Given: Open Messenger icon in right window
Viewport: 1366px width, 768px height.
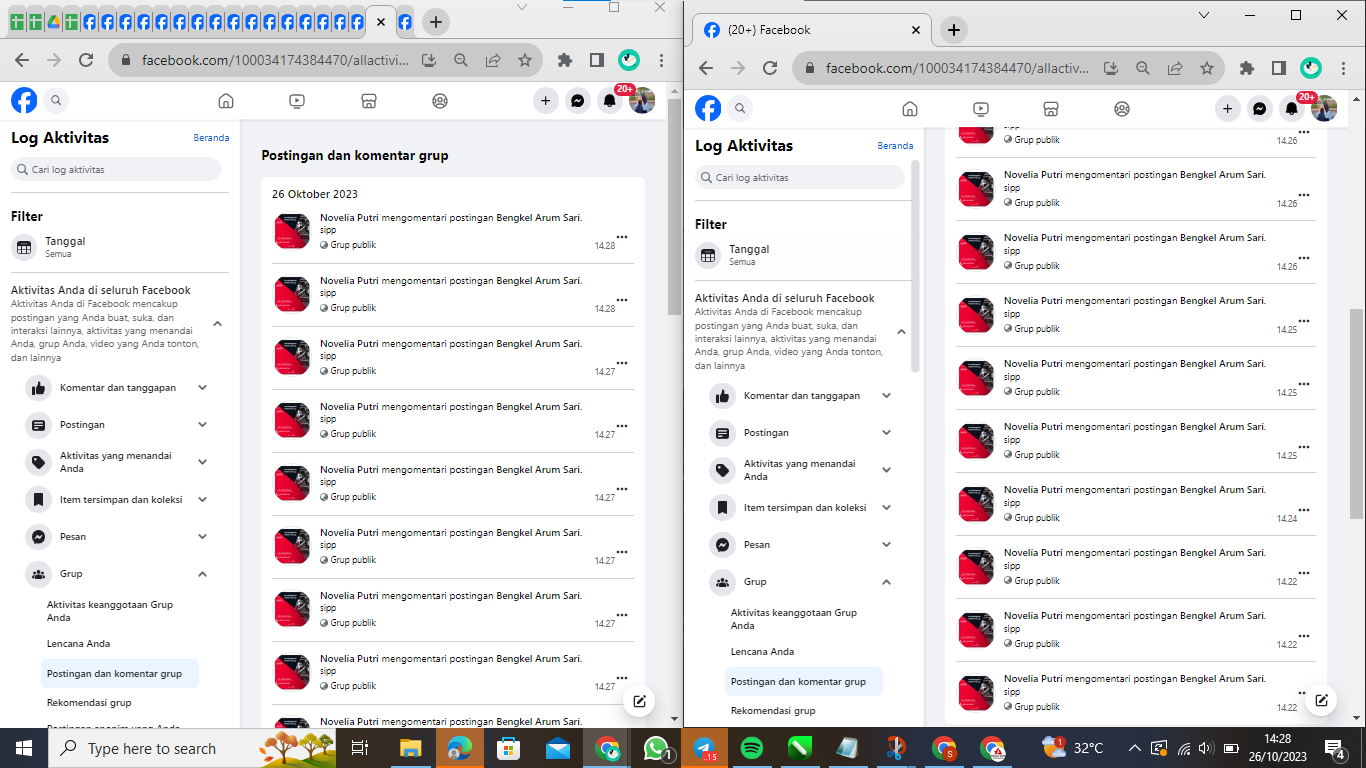Looking at the screenshot, I should click(x=1260, y=108).
